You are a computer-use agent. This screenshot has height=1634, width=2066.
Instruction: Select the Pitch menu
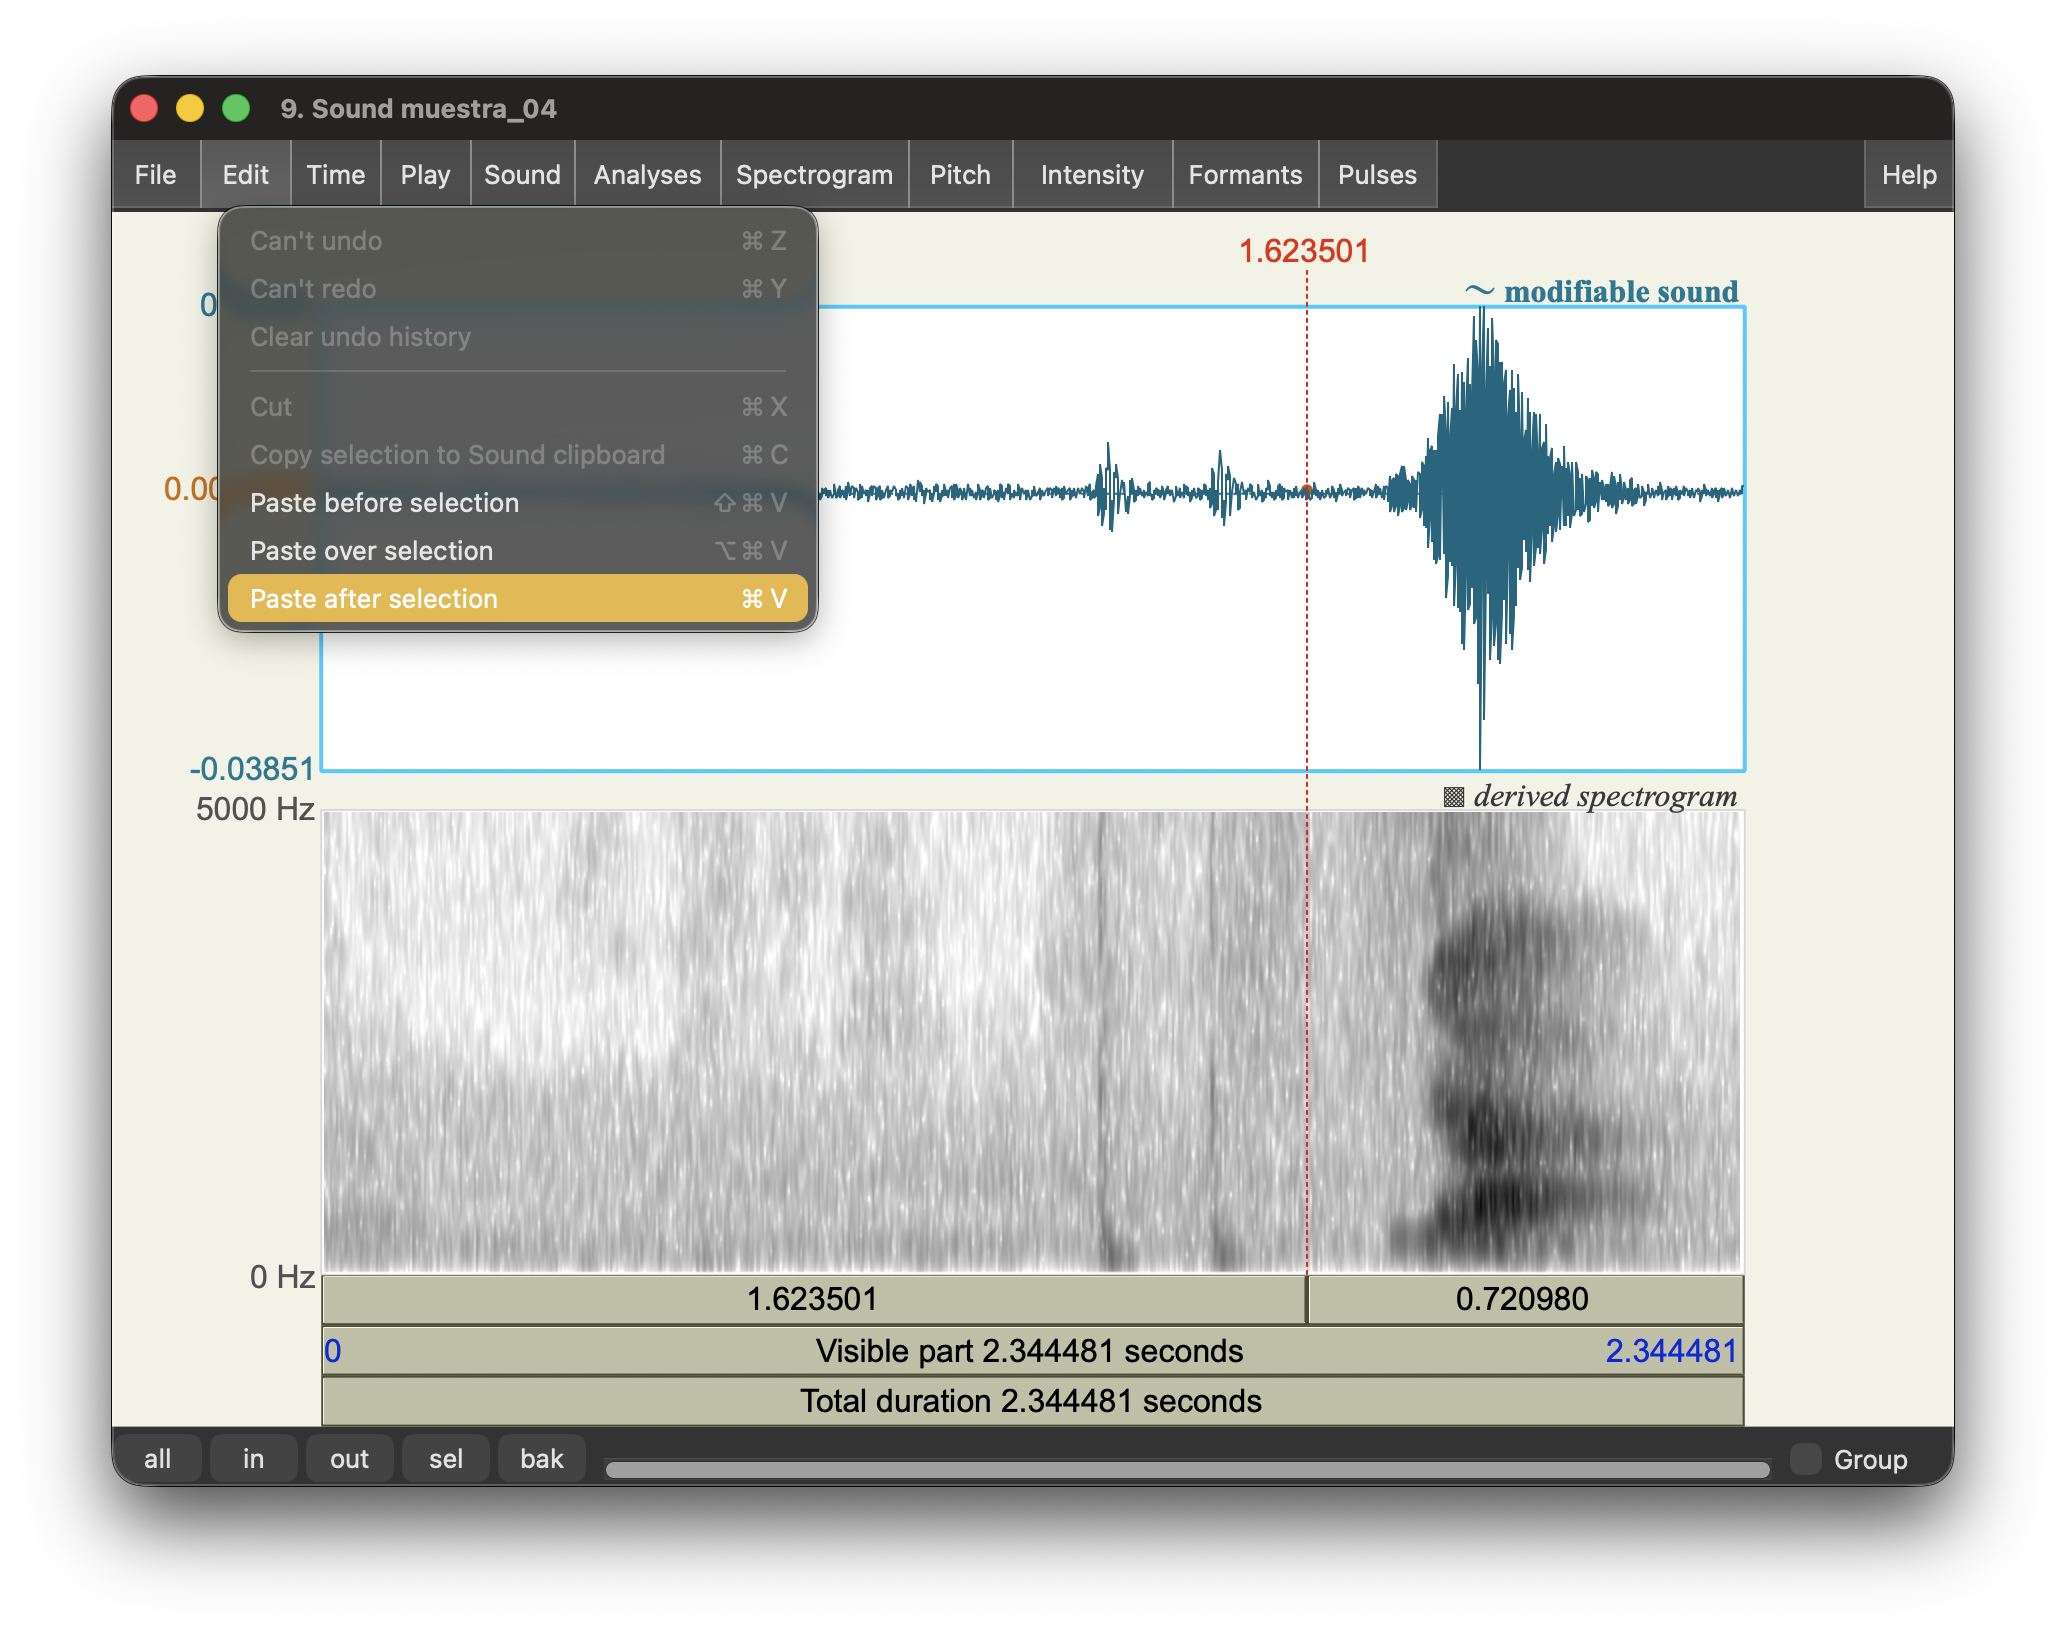[x=959, y=174]
